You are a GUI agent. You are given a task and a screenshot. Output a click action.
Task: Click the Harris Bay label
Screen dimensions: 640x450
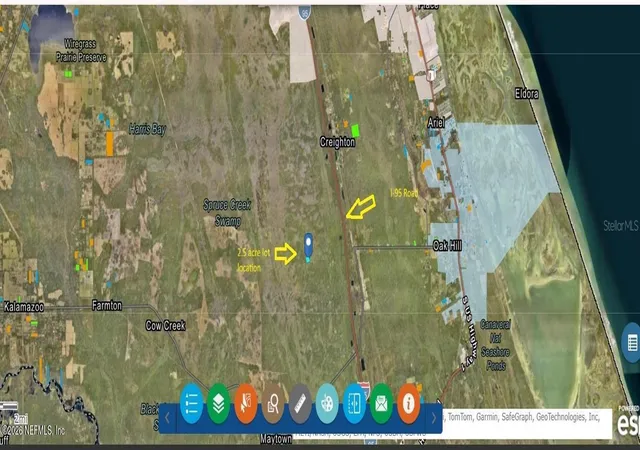click(147, 129)
